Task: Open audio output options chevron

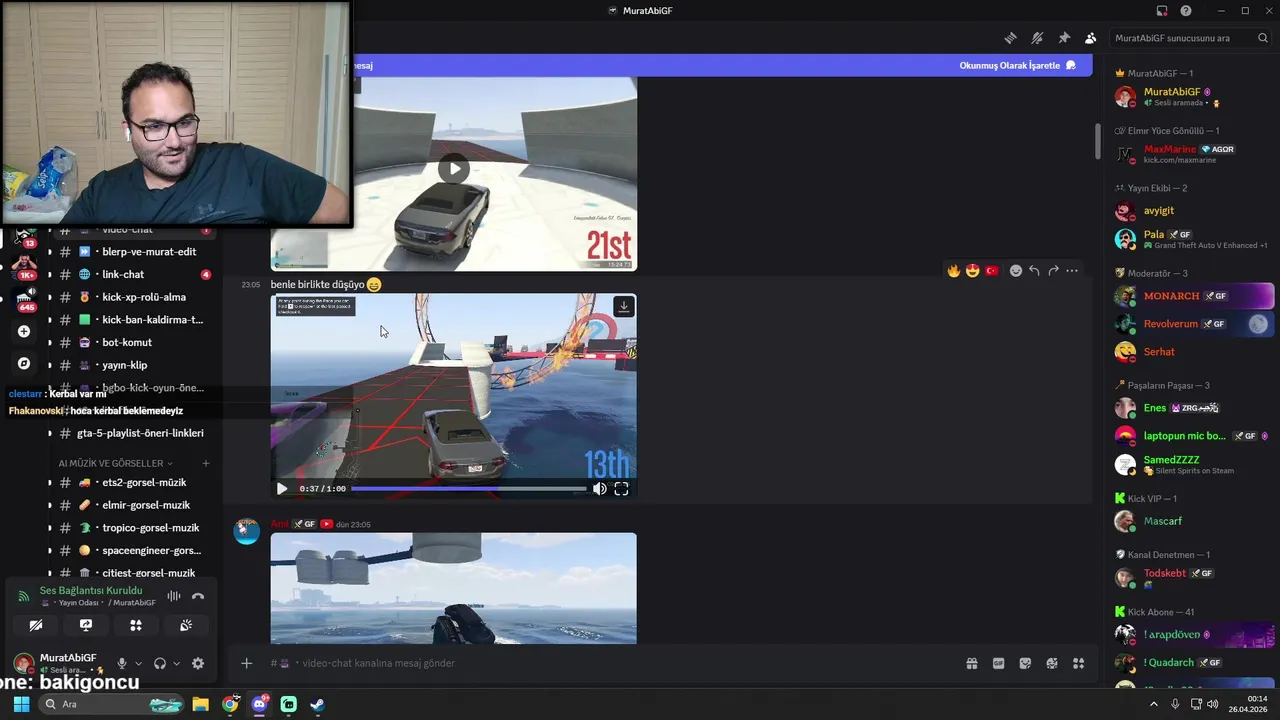Action: point(176,663)
